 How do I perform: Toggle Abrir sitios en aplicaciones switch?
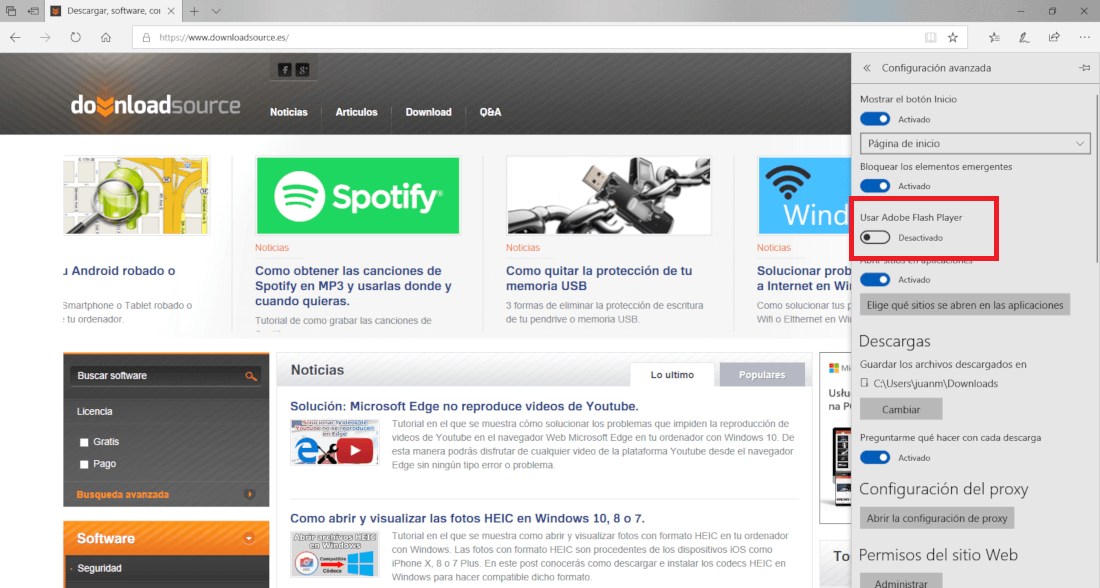tap(875, 279)
